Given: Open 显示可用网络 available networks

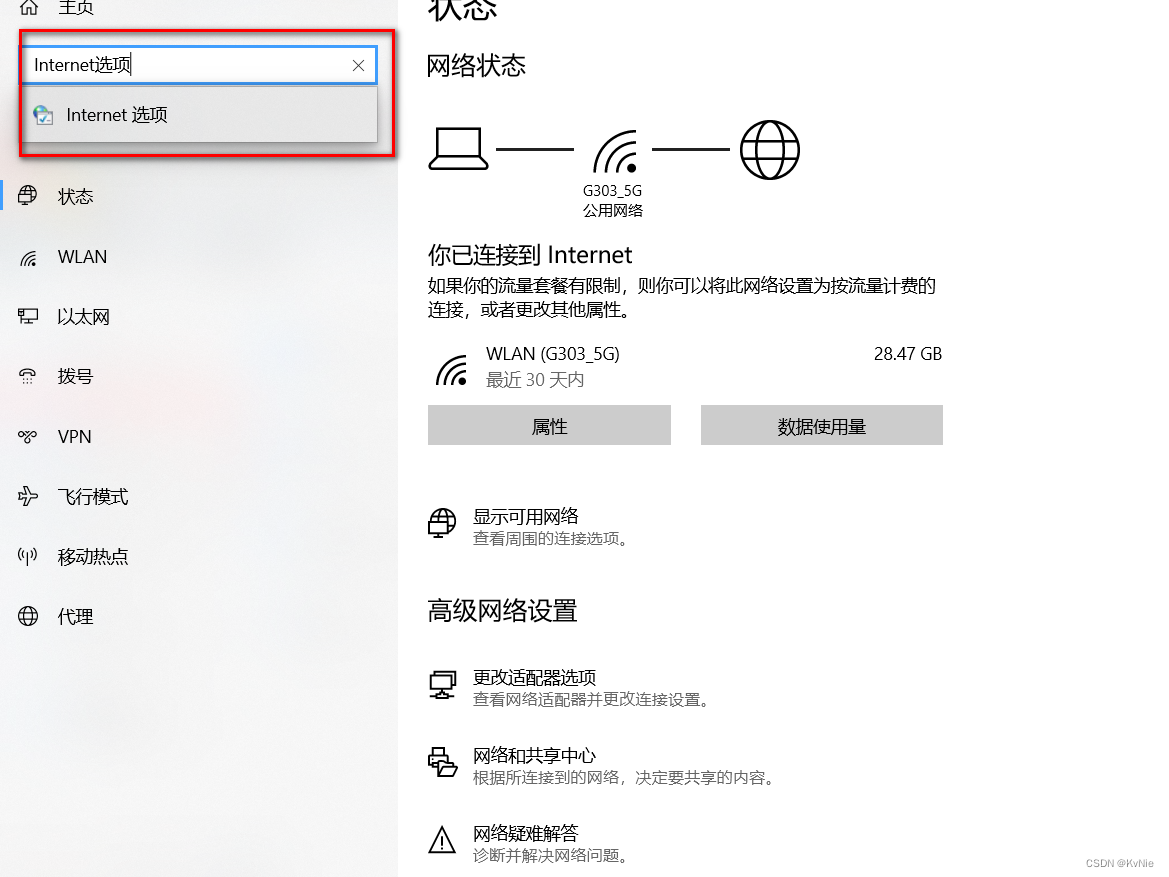Looking at the screenshot, I should (526, 517).
